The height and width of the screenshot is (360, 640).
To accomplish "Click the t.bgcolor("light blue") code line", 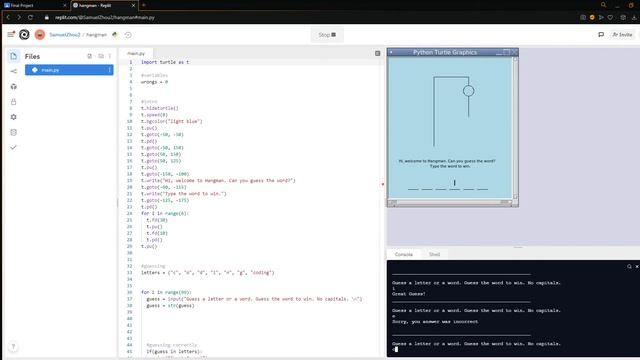I will (x=171, y=121).
